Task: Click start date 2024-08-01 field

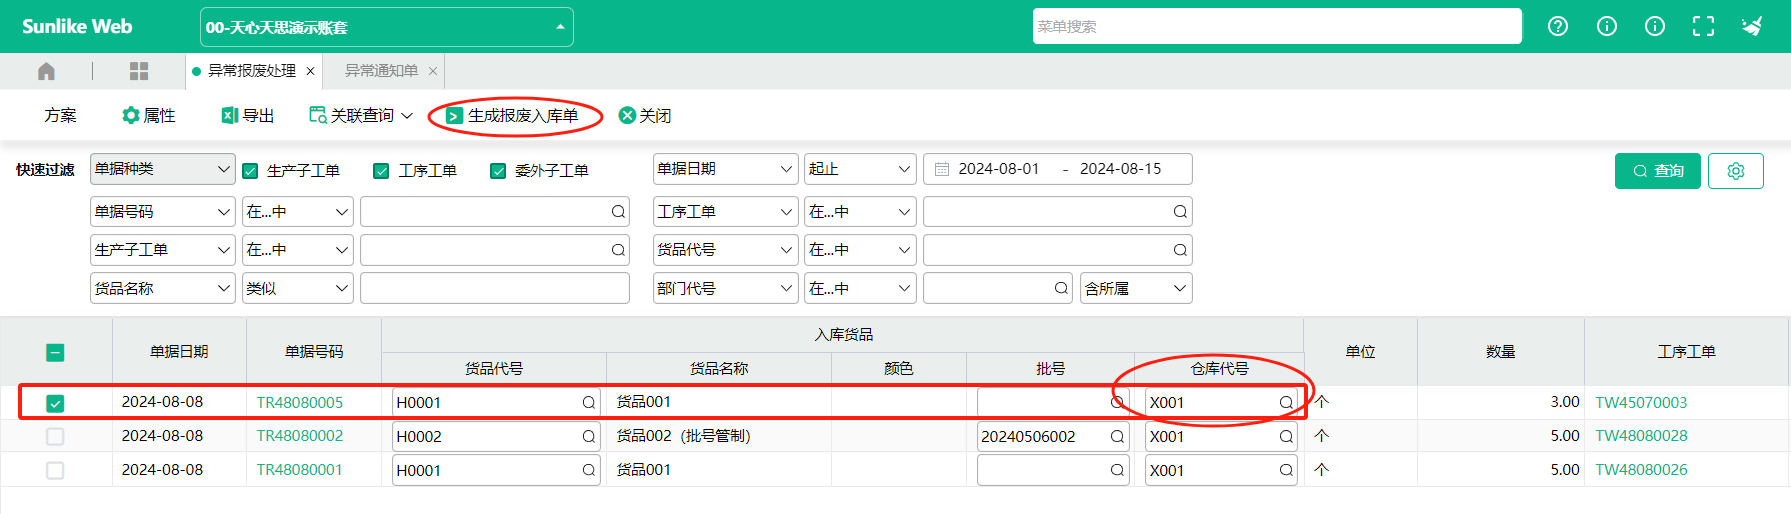Action: click(x=999, y=169)
